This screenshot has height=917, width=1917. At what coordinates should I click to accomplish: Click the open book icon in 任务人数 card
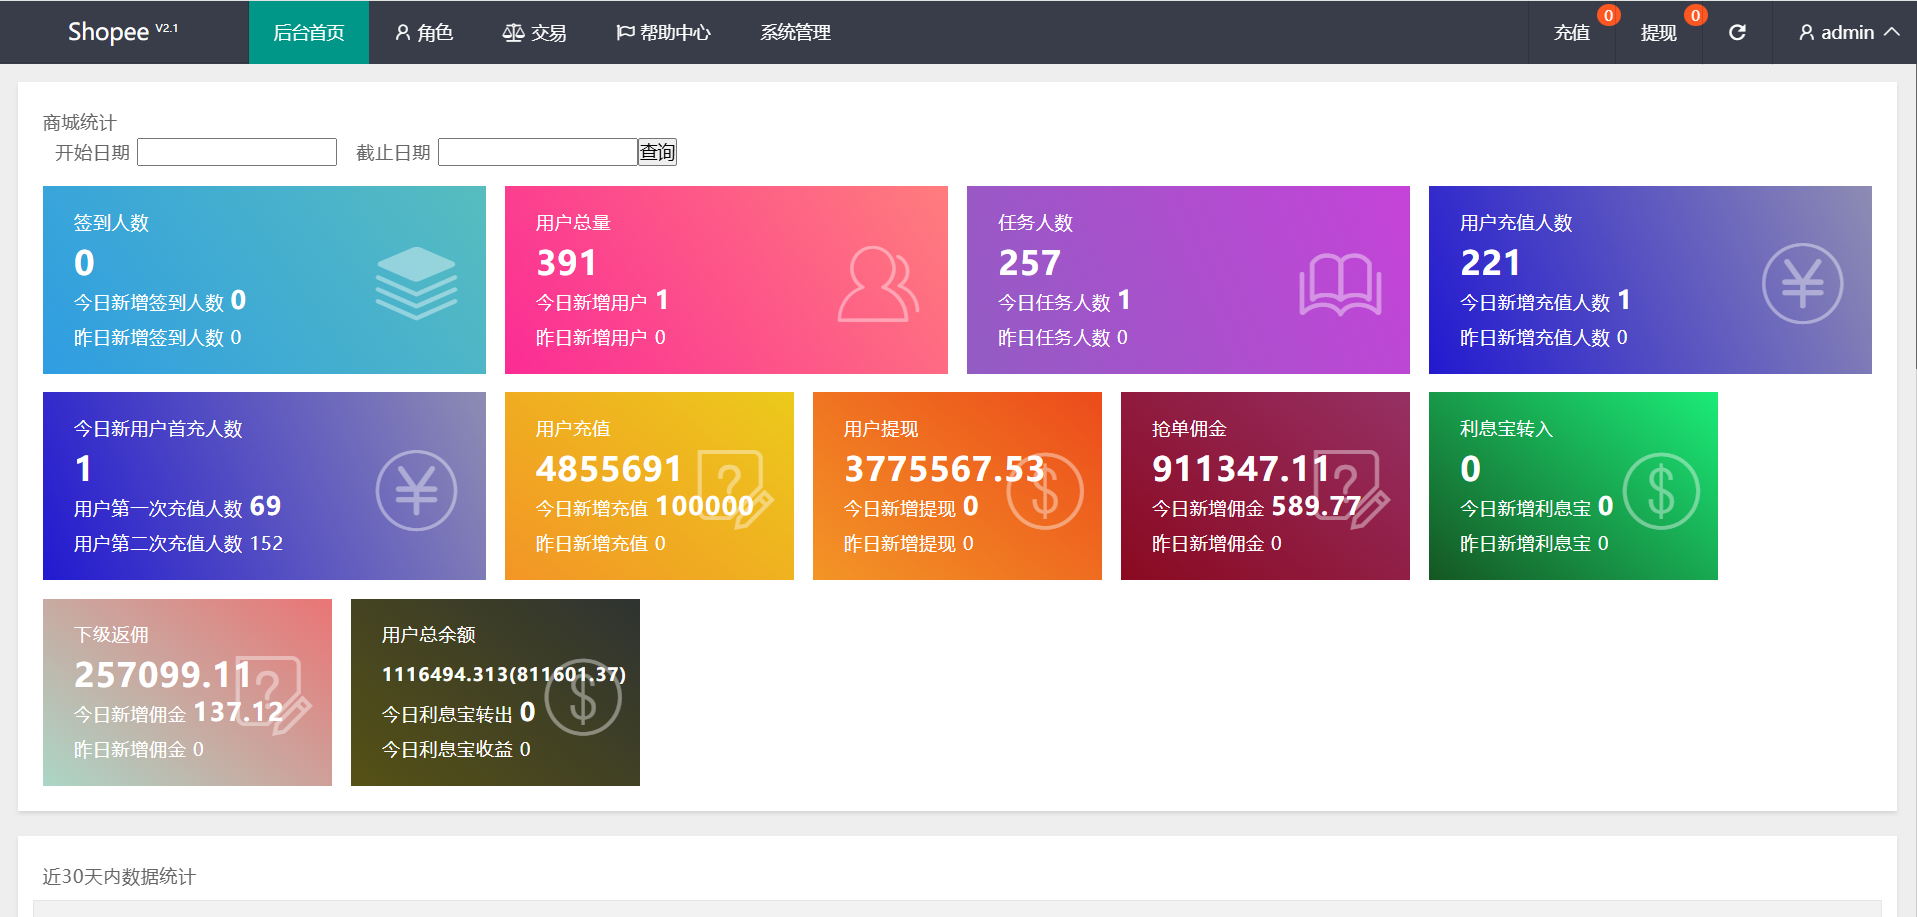pos(1340,285)
